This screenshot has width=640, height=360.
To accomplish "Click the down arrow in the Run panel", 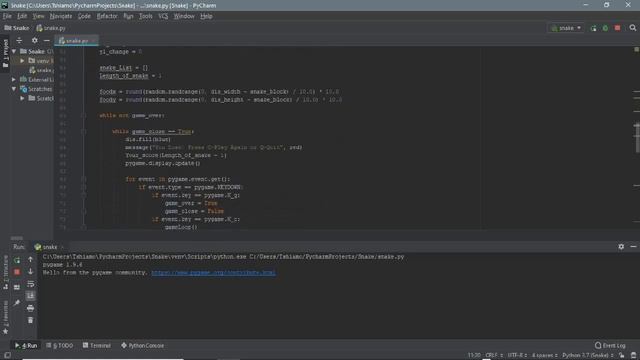I will 31,271.
